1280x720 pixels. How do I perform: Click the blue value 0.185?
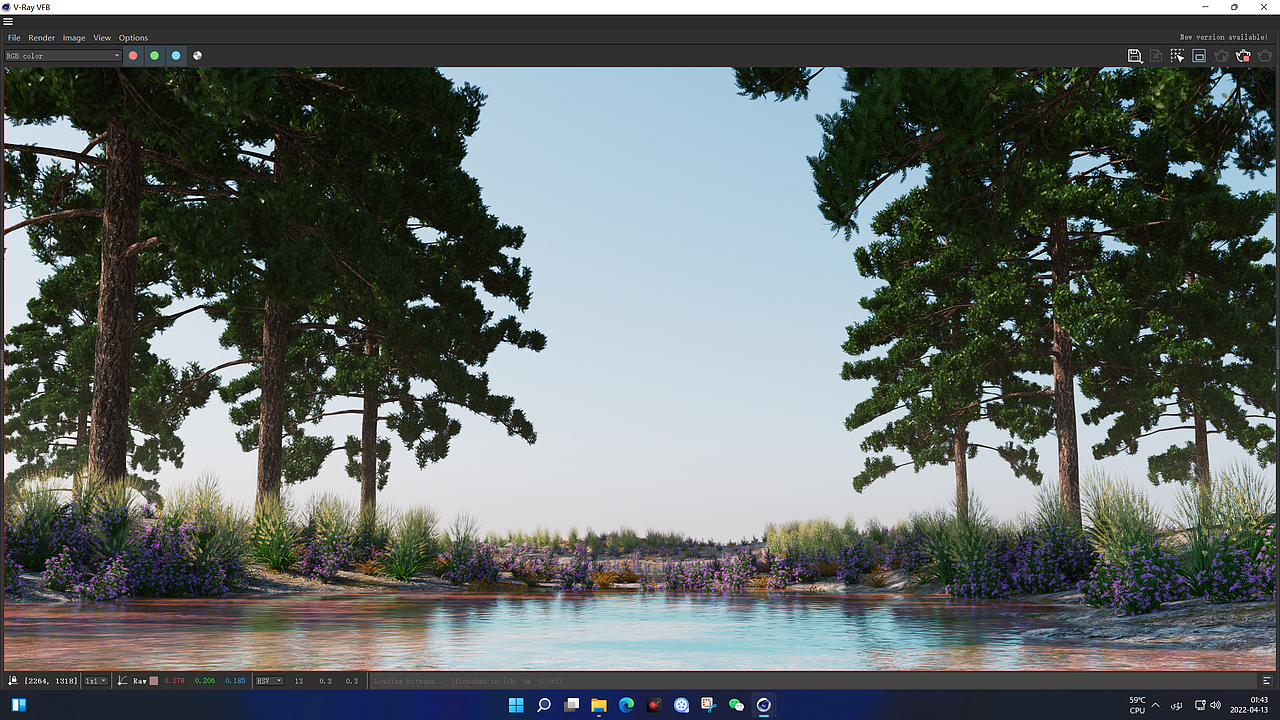point(235,681)
